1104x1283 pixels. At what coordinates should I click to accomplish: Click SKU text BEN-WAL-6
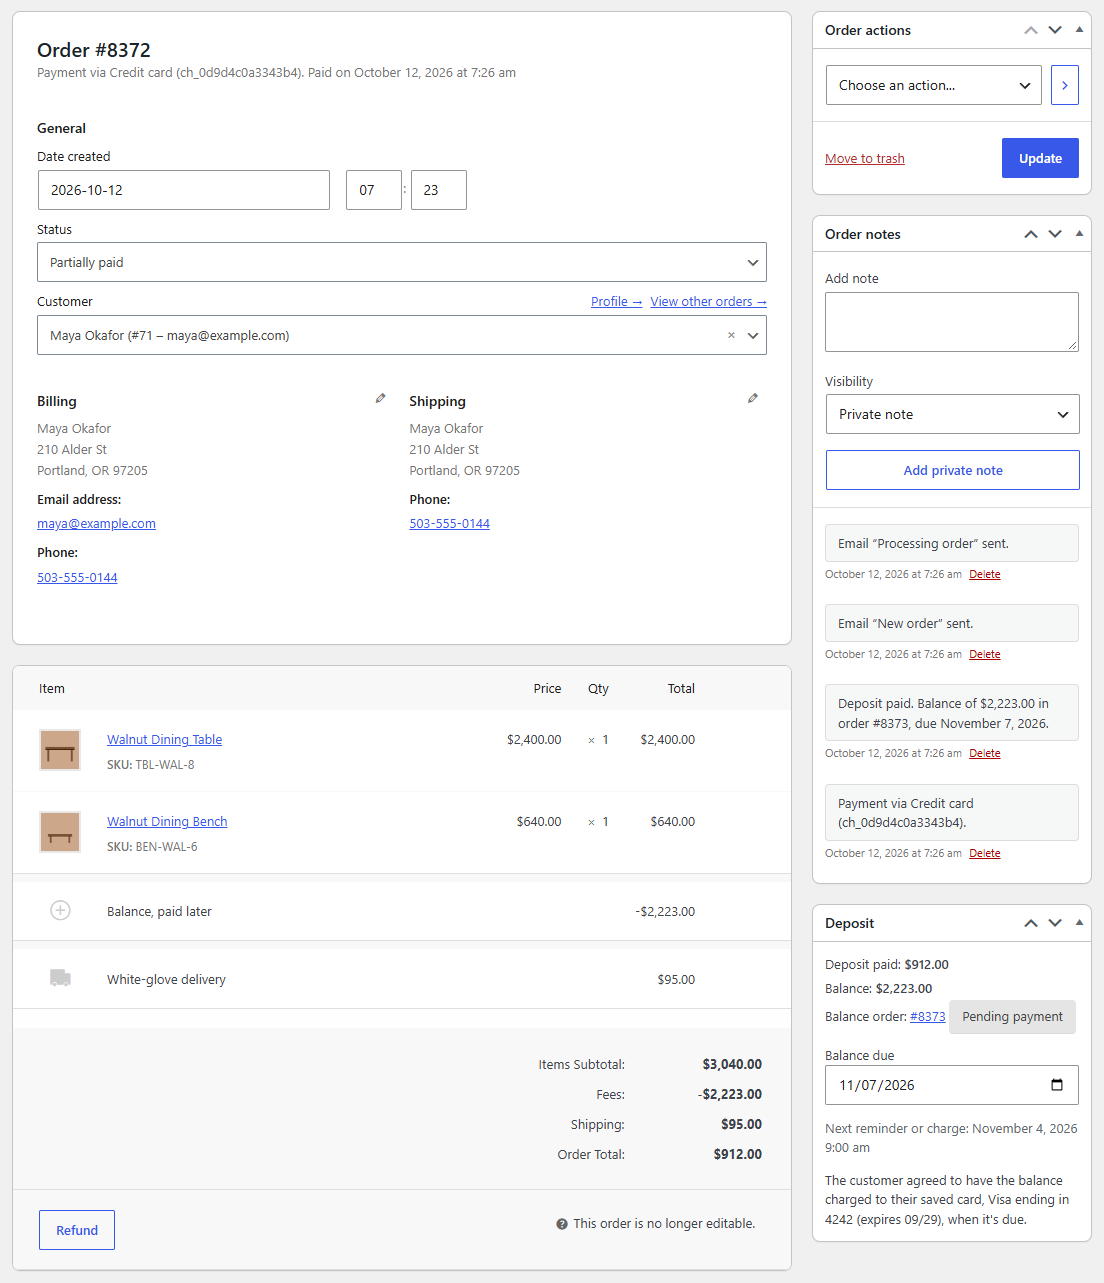(166, 847)
